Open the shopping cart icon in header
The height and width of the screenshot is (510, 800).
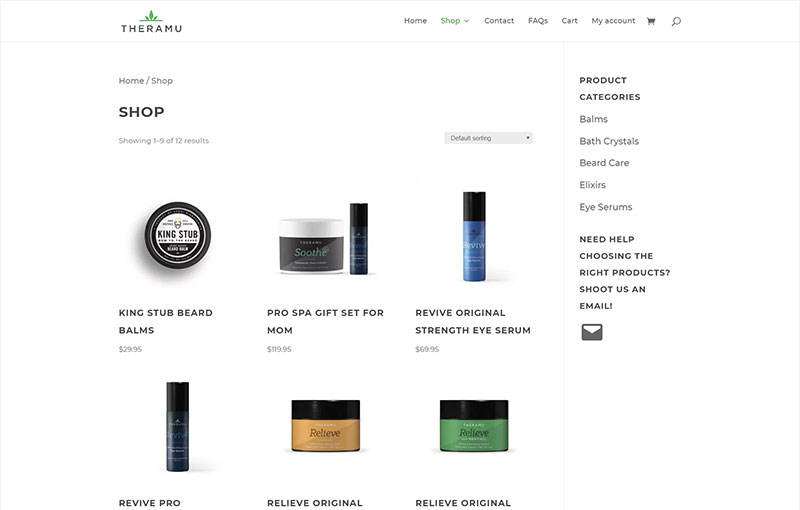[651, 21]
